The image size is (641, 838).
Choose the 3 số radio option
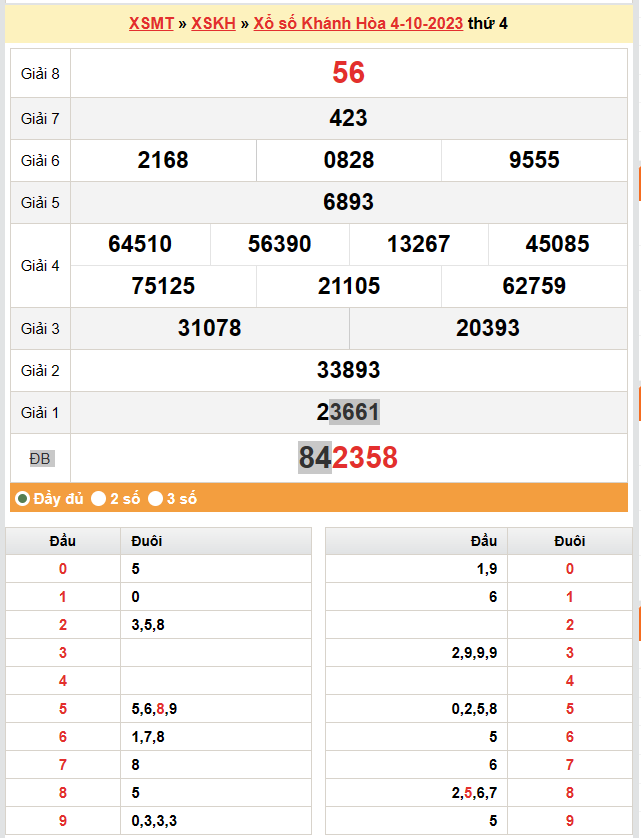[156, 498]
